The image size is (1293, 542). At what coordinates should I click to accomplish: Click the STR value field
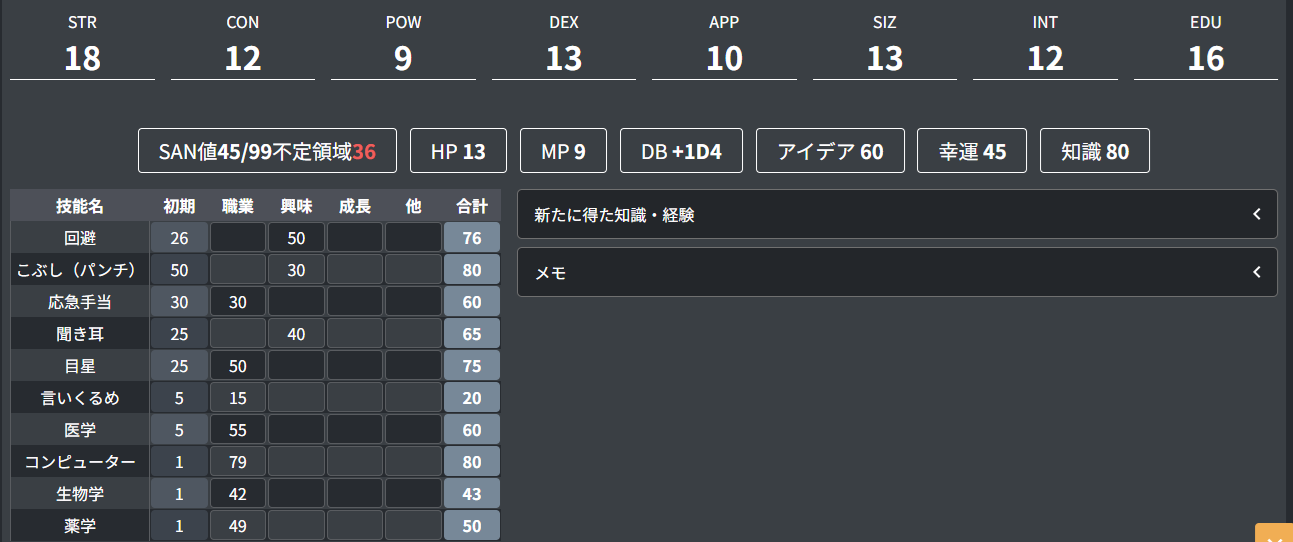[x=82, y=59]
